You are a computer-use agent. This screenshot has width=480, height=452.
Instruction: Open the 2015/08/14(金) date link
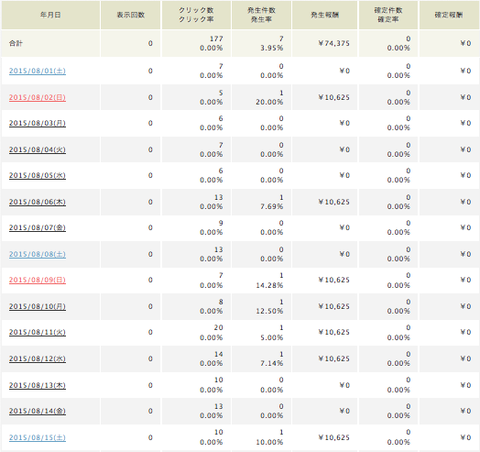(37, 411)
